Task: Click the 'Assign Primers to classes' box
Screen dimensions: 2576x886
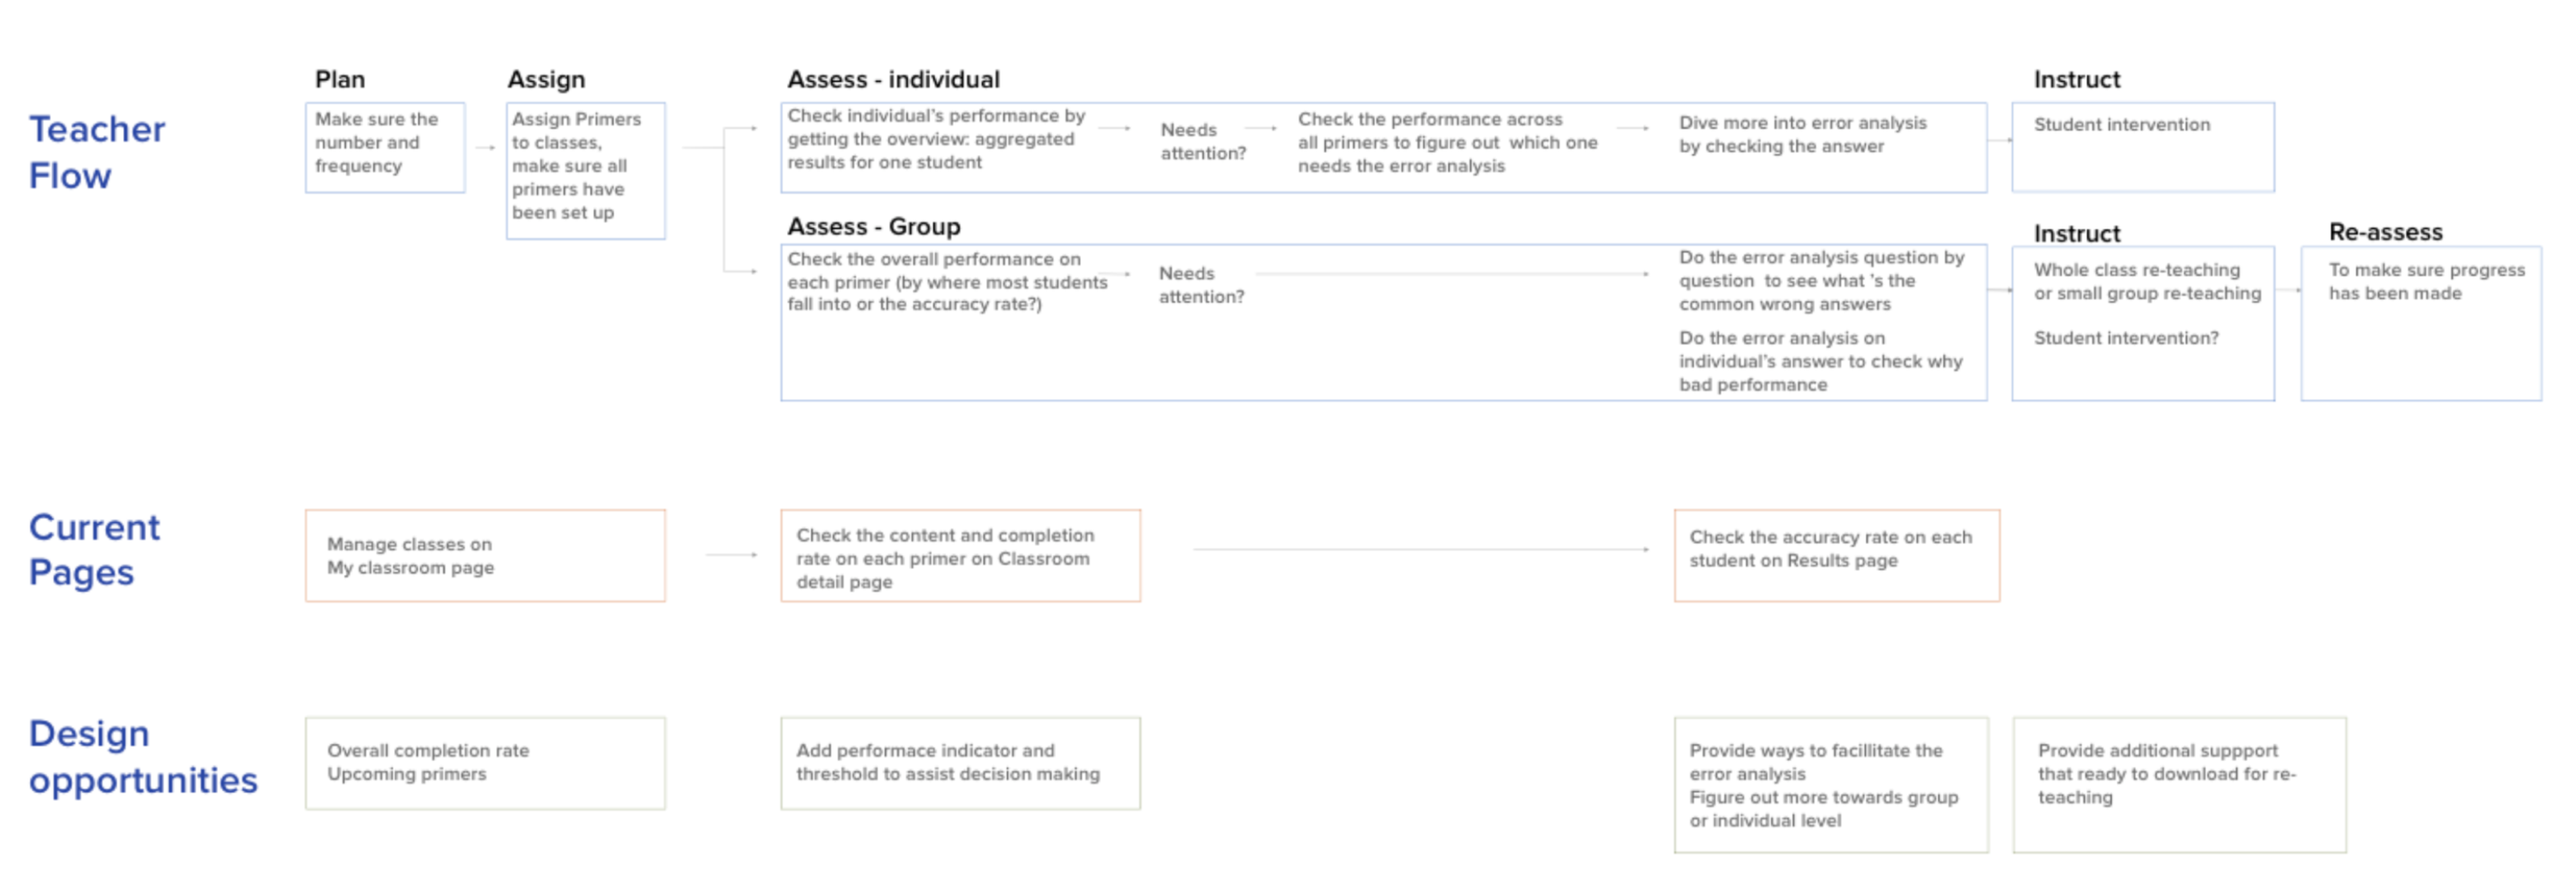Action: (x=585, y=168)
